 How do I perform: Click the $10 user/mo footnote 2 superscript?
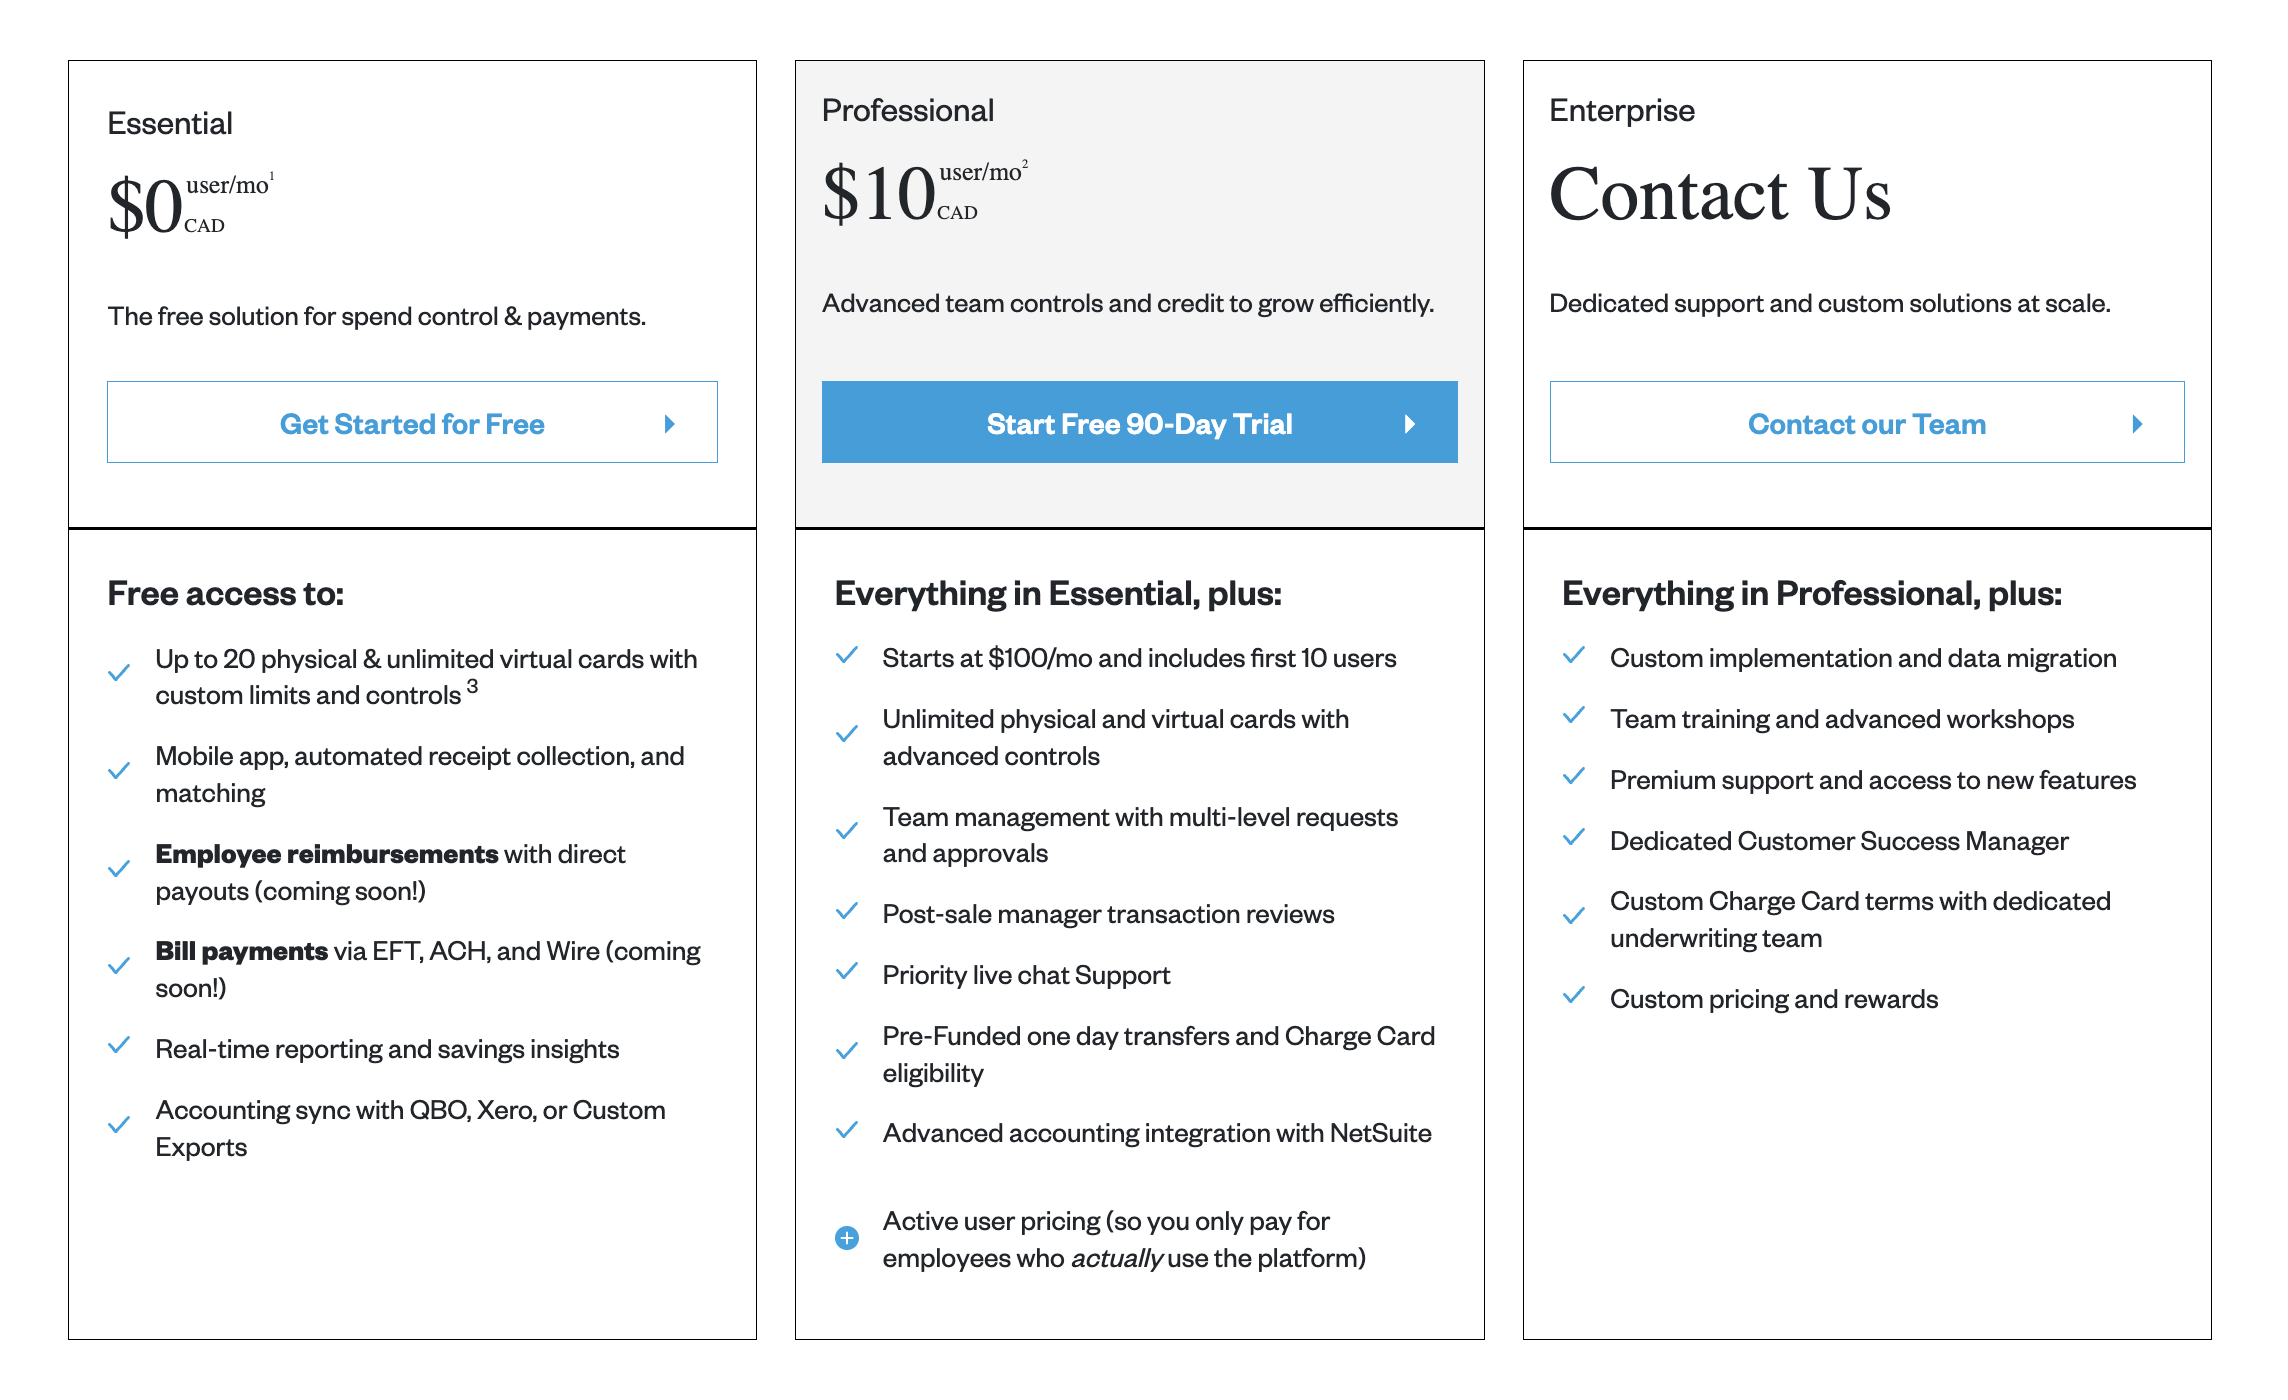pyautogui.click(x=1025, y=163)
